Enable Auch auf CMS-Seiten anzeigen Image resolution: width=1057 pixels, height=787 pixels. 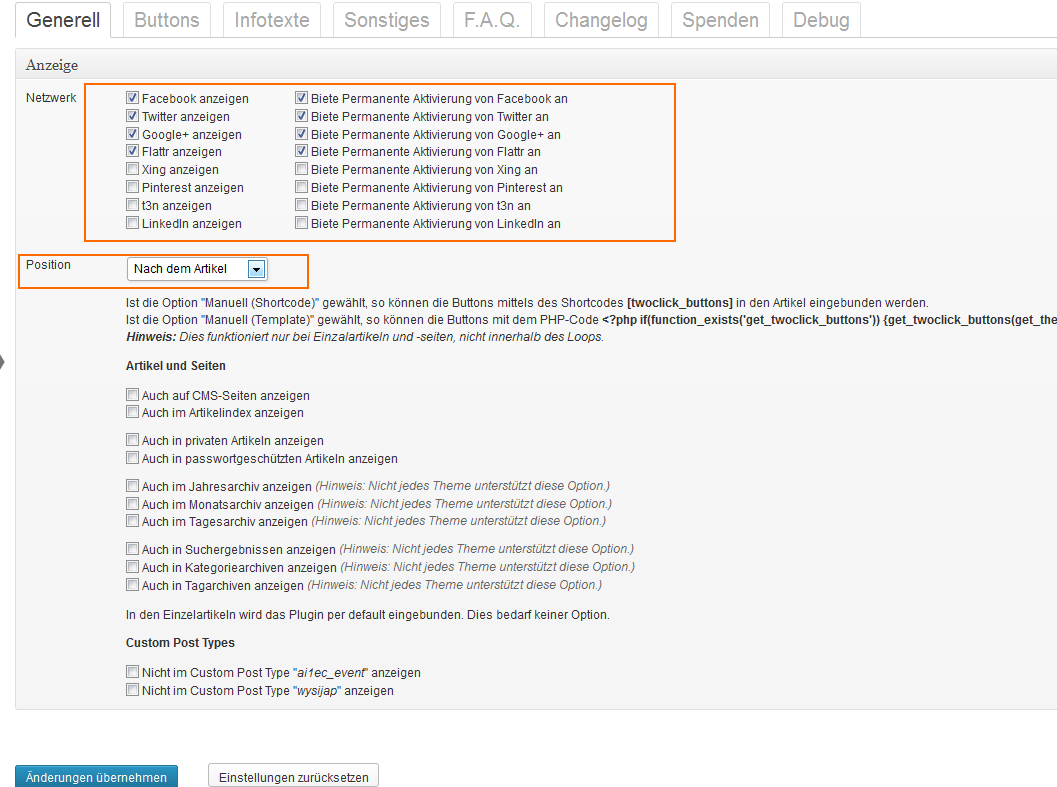click(x=133, y=396)
